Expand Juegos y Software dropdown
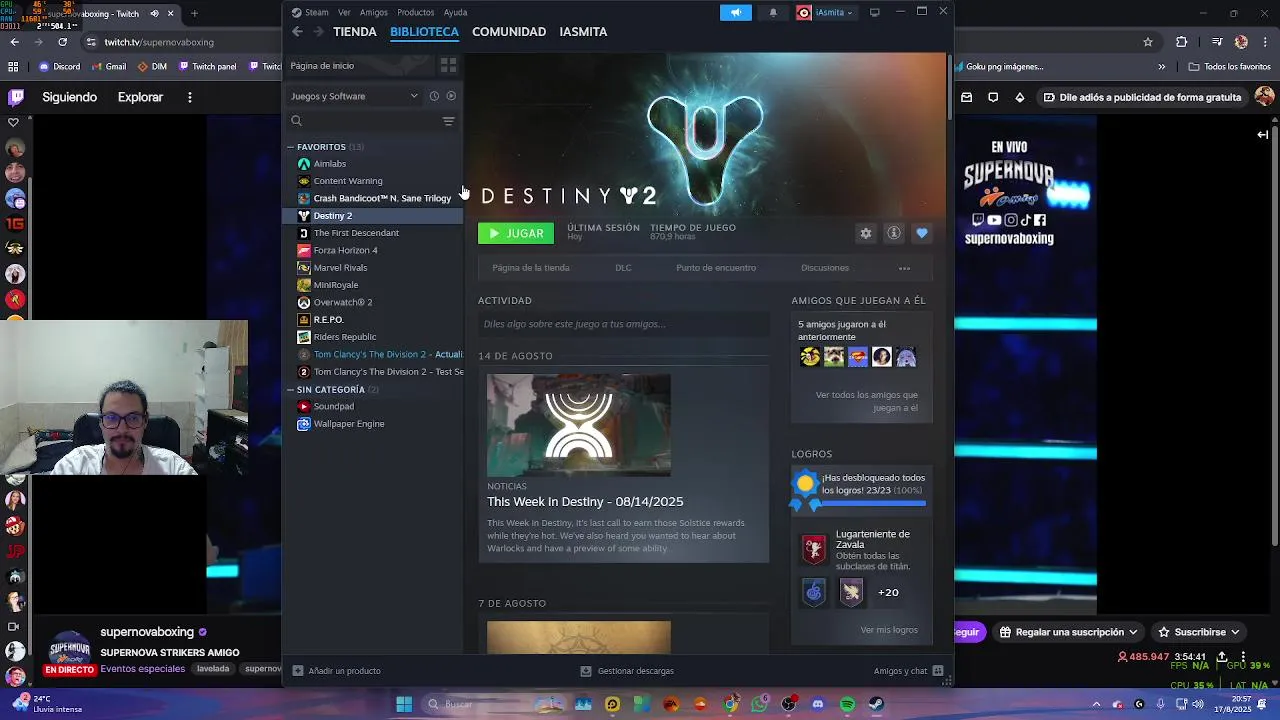This screenshot has width=1280, height=720. click(354, 96)
